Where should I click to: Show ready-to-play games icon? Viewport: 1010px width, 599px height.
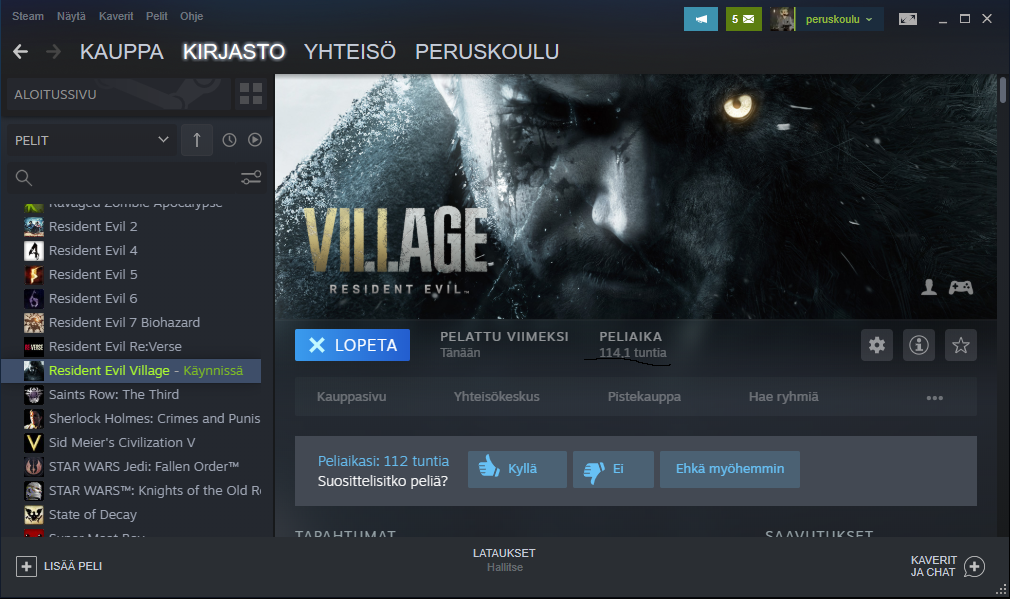click(255, 140)
